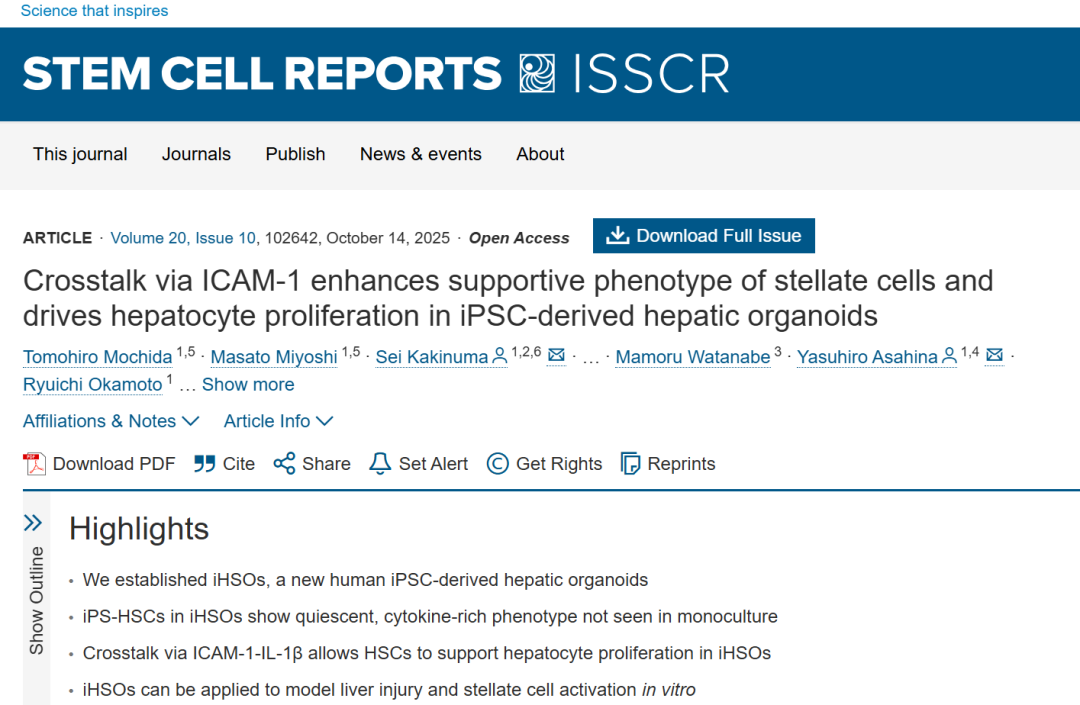Expand the Show Outline sidebar arrow
The height and width of the screenshot is (705, 1080).
[x=33, y=523]
